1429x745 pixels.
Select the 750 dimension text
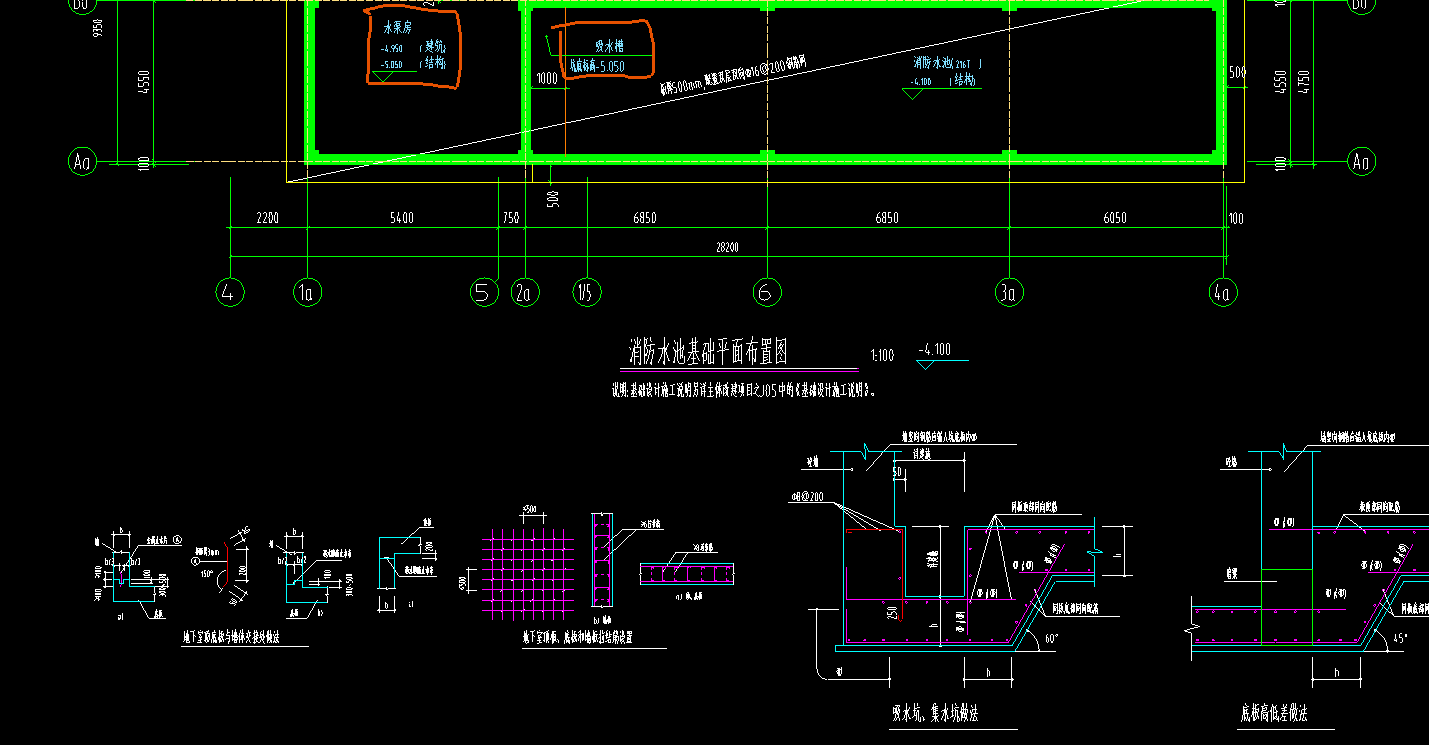coord(511,218)
